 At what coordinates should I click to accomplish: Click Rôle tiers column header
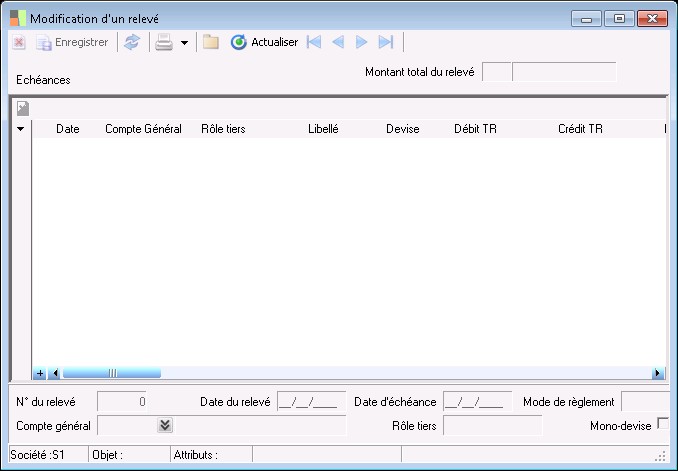point(223,129)
